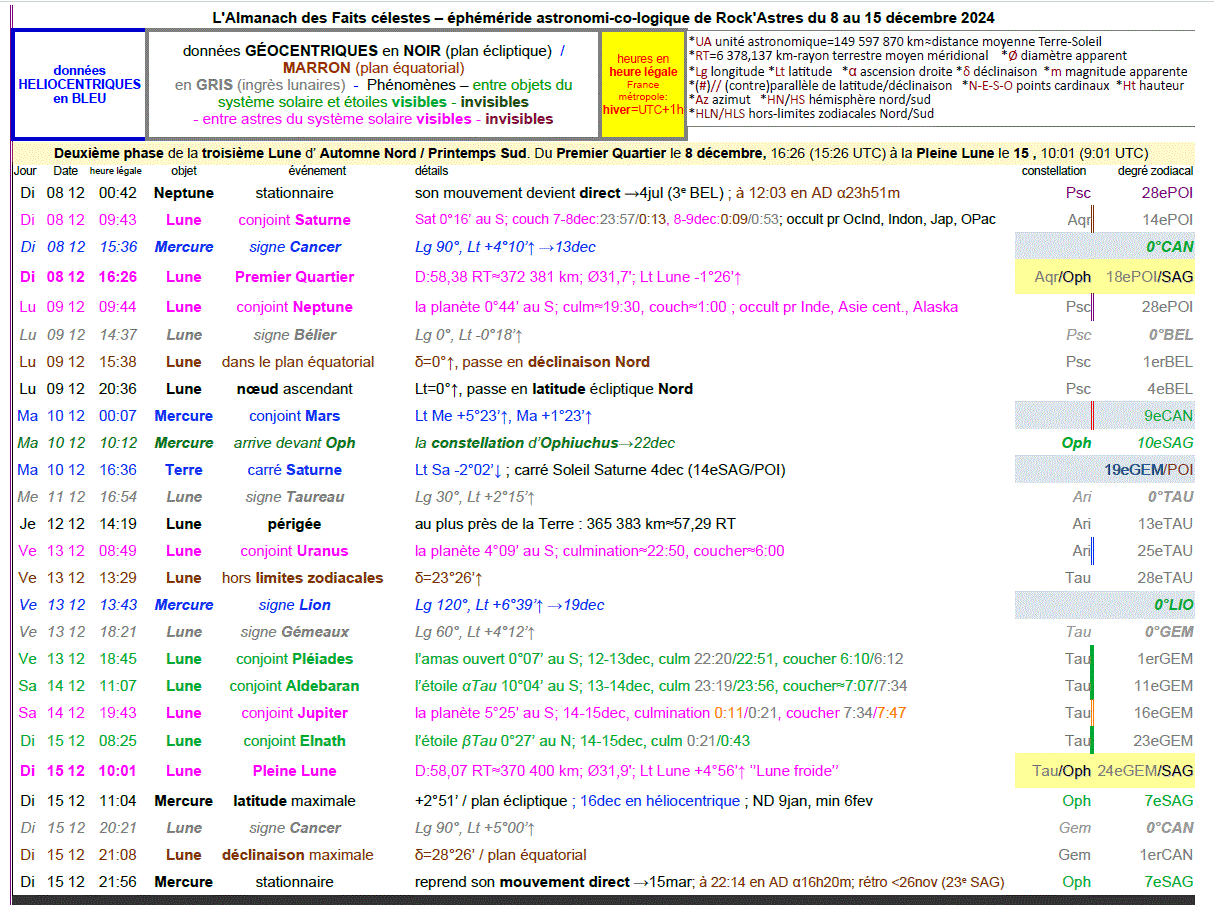Click the '19eGEM/POI' zodiac degree
Image resolution: width=1214 pixels, height=905 pixels.
[x=1149, y=470]
